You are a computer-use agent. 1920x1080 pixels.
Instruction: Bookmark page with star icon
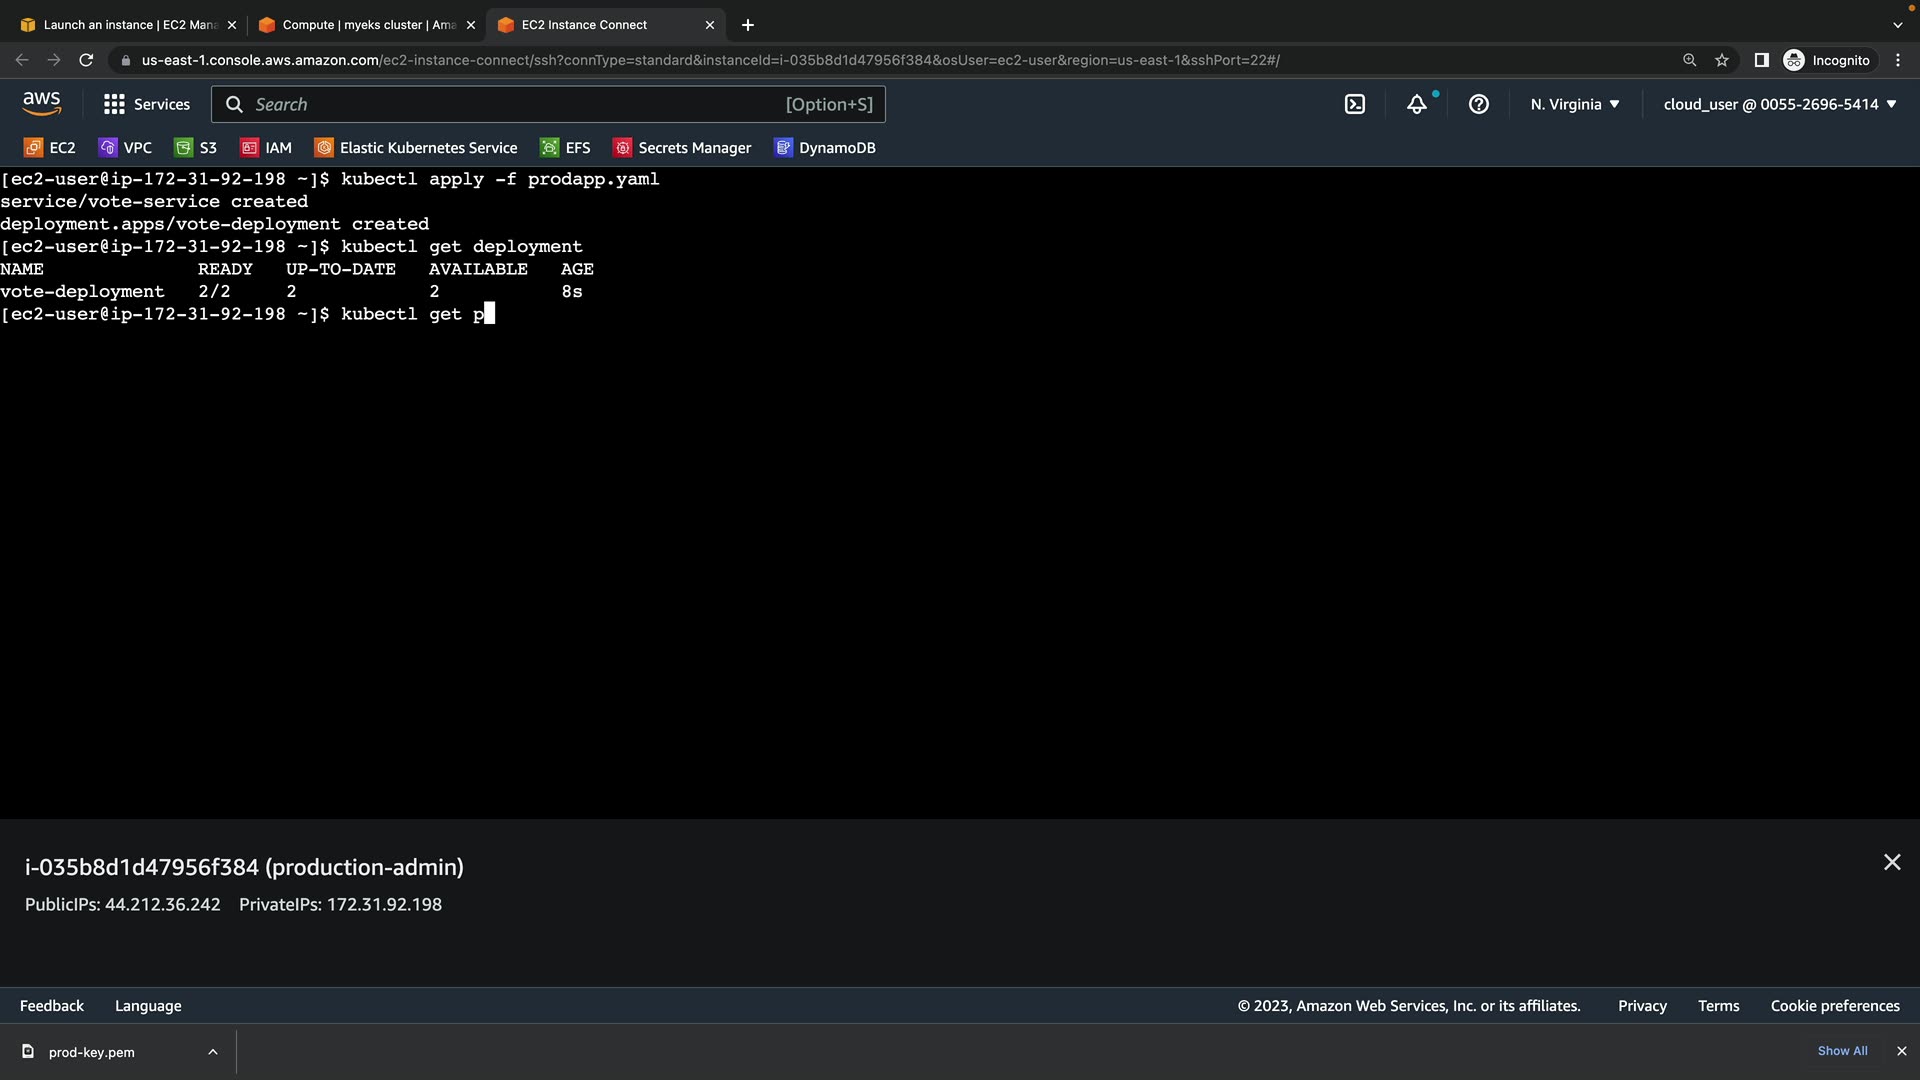point(1722,60)
